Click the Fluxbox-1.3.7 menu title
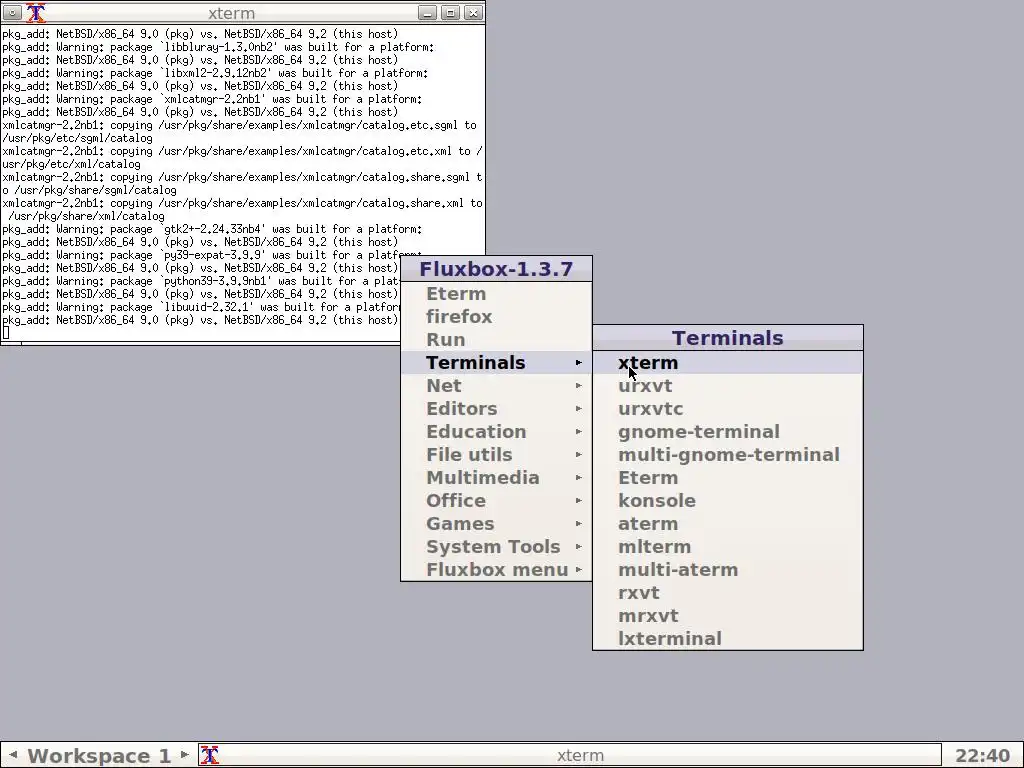Screen dimensions: 1024x768 pyautogui.click(x=496, y=269)
